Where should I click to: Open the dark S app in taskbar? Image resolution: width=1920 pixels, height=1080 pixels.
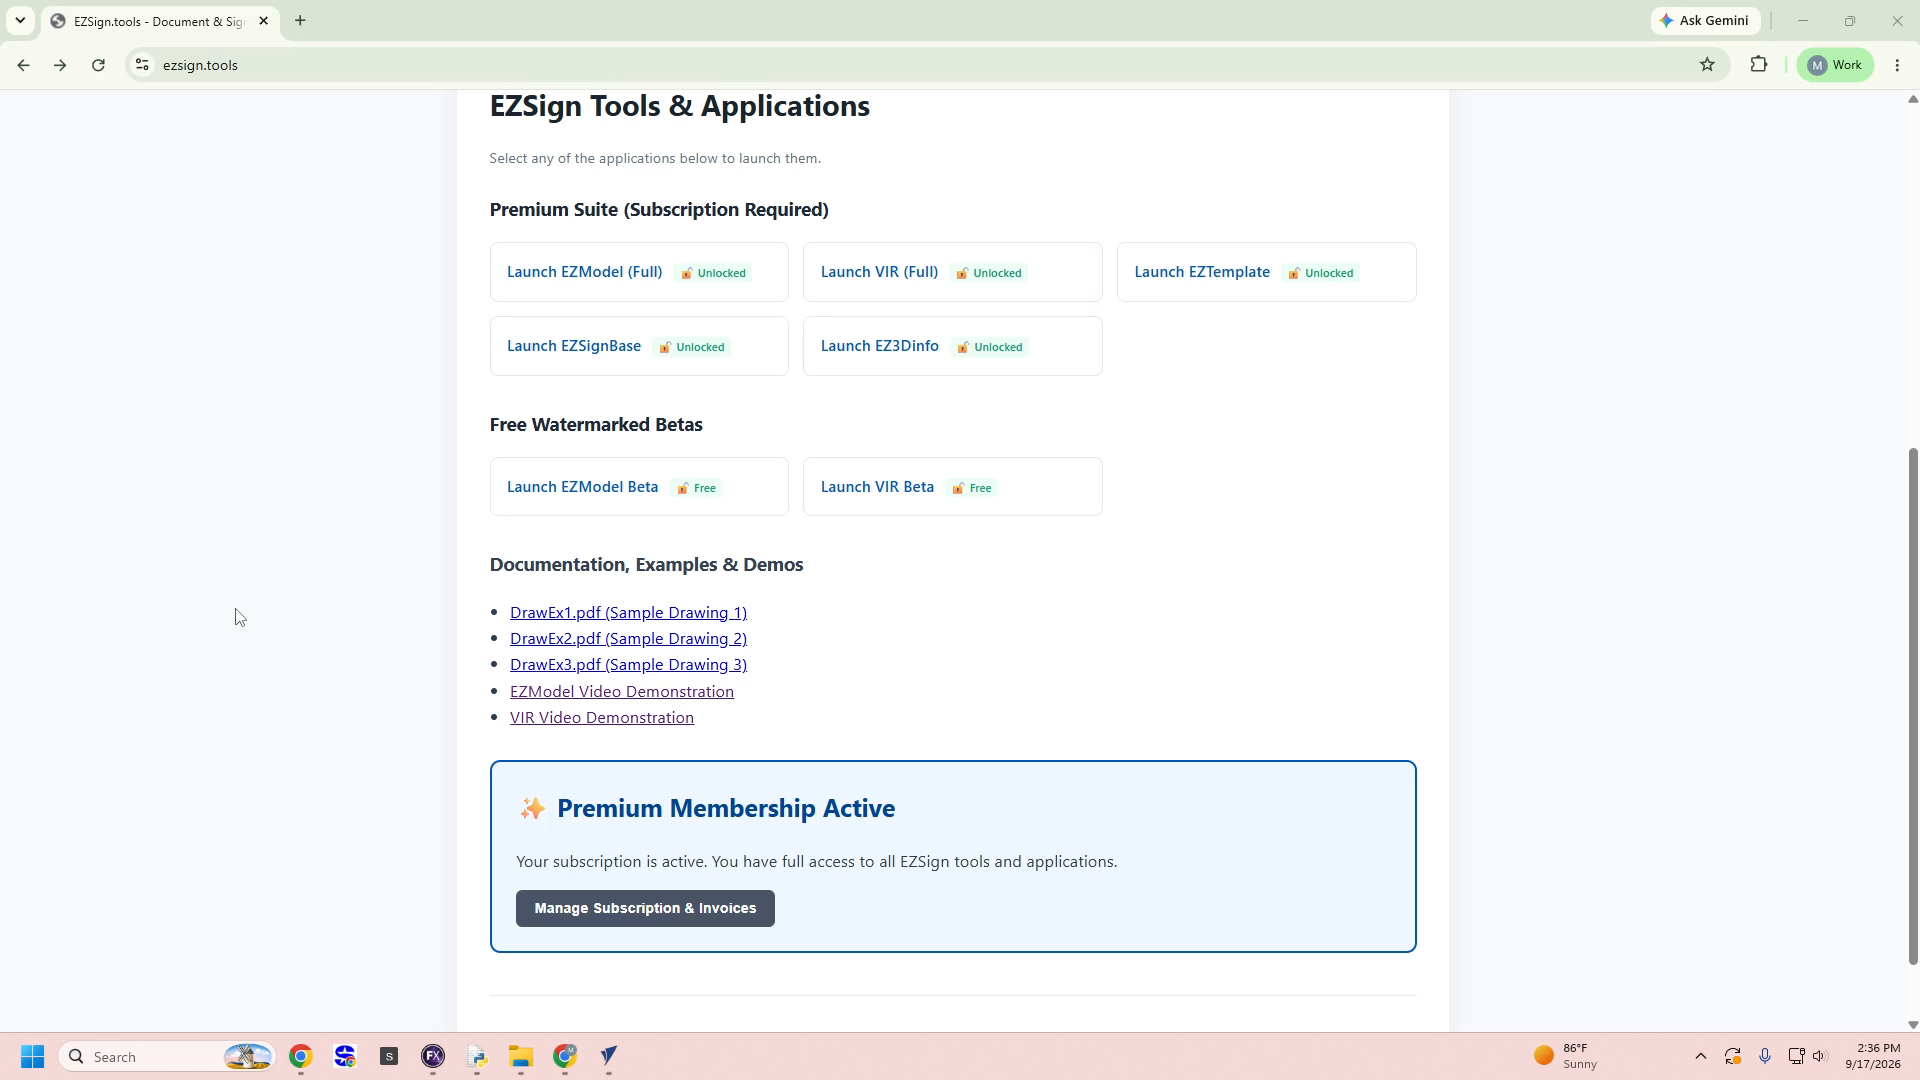point(389,1057)
